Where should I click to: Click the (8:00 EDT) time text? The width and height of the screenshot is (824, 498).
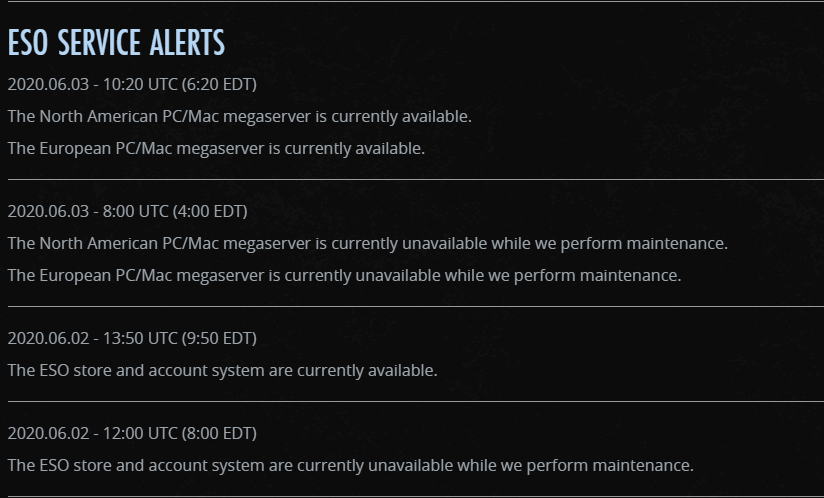click(x=220, y=433)
